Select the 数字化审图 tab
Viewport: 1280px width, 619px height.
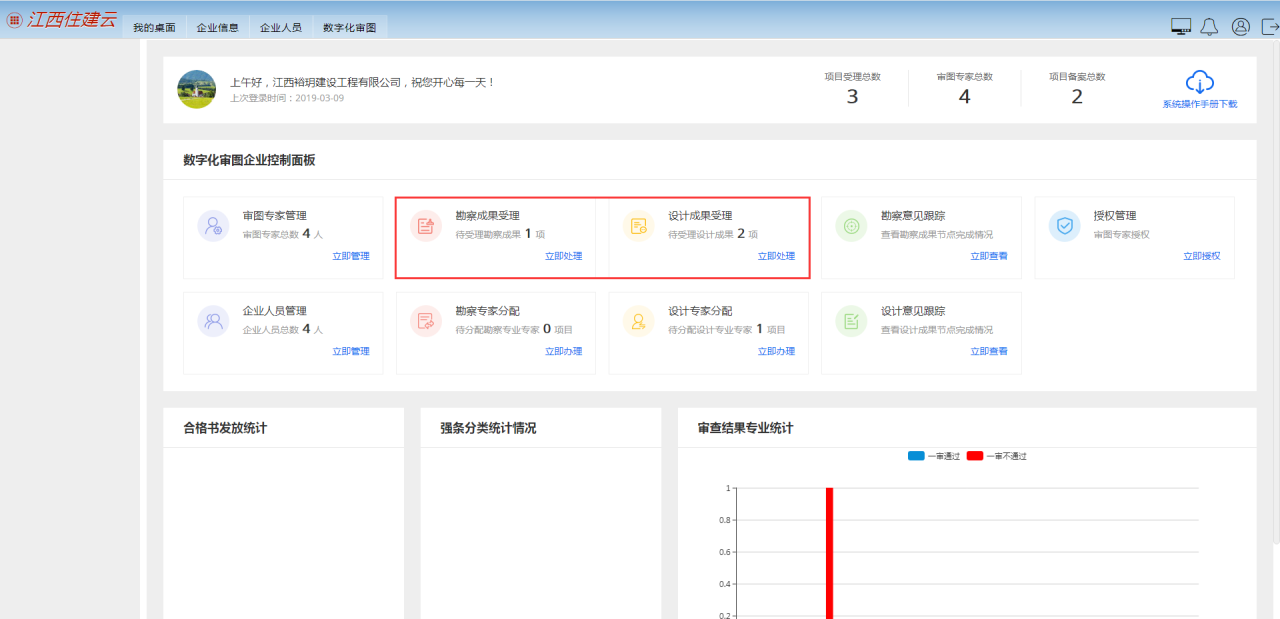(x=350, y=27)
